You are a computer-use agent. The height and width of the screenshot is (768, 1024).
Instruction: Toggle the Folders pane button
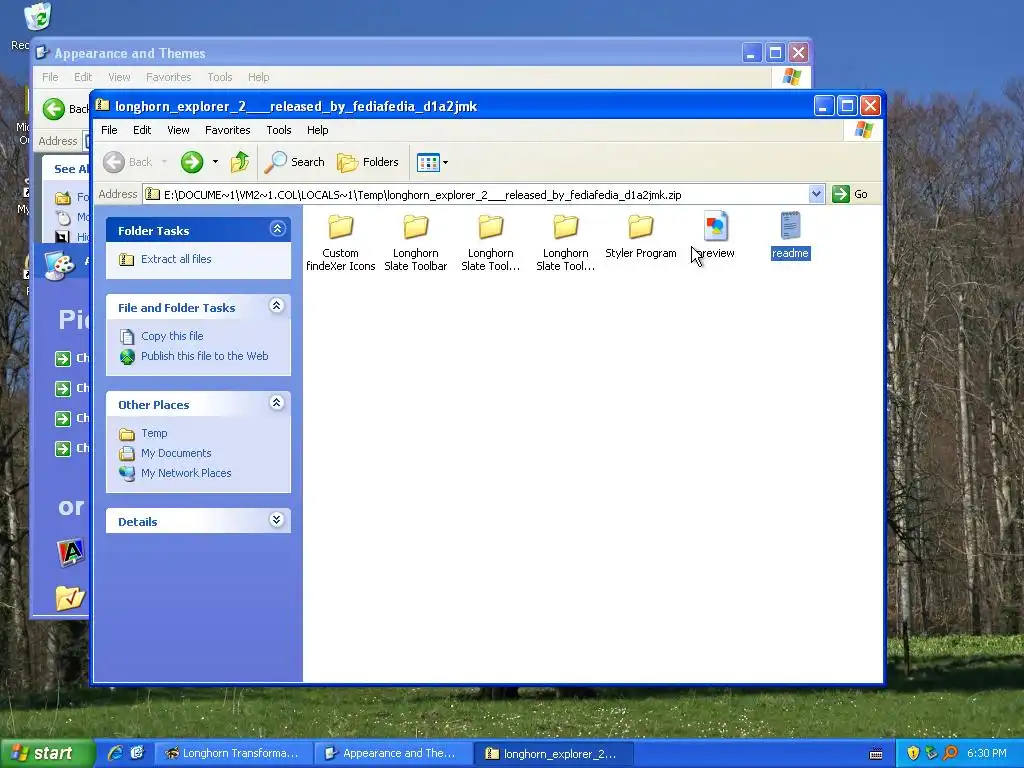point(368,162)
